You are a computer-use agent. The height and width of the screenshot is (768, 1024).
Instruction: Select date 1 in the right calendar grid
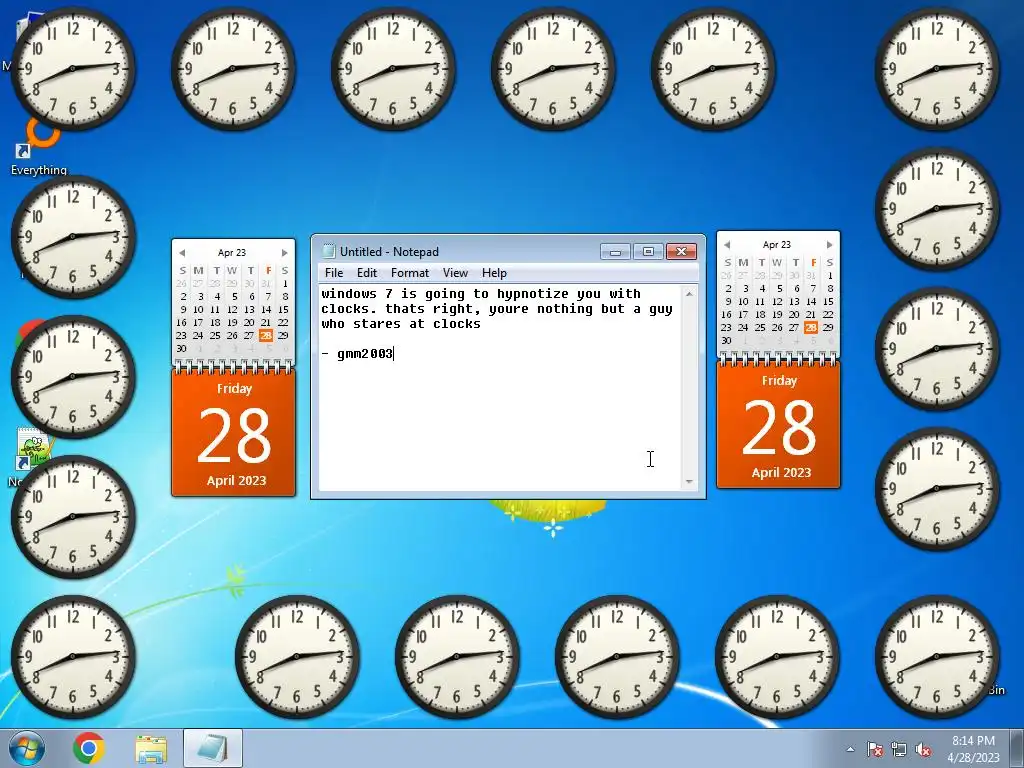click(x=829, y=276)
